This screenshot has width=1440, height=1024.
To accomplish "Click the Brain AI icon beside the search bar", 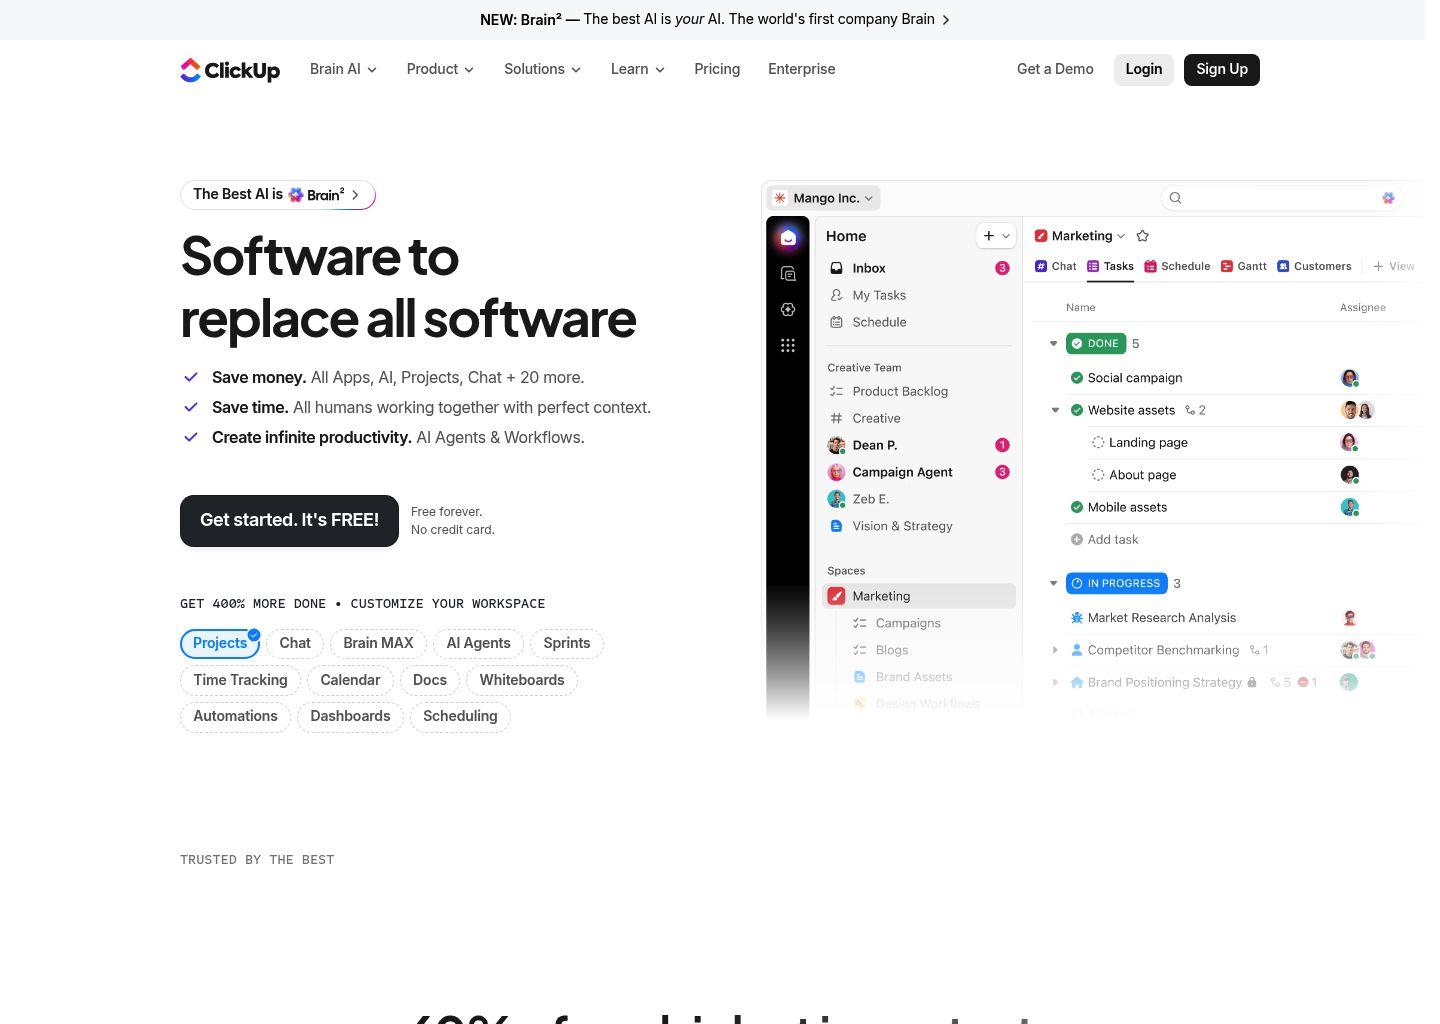I will [x=1388, y=198].
